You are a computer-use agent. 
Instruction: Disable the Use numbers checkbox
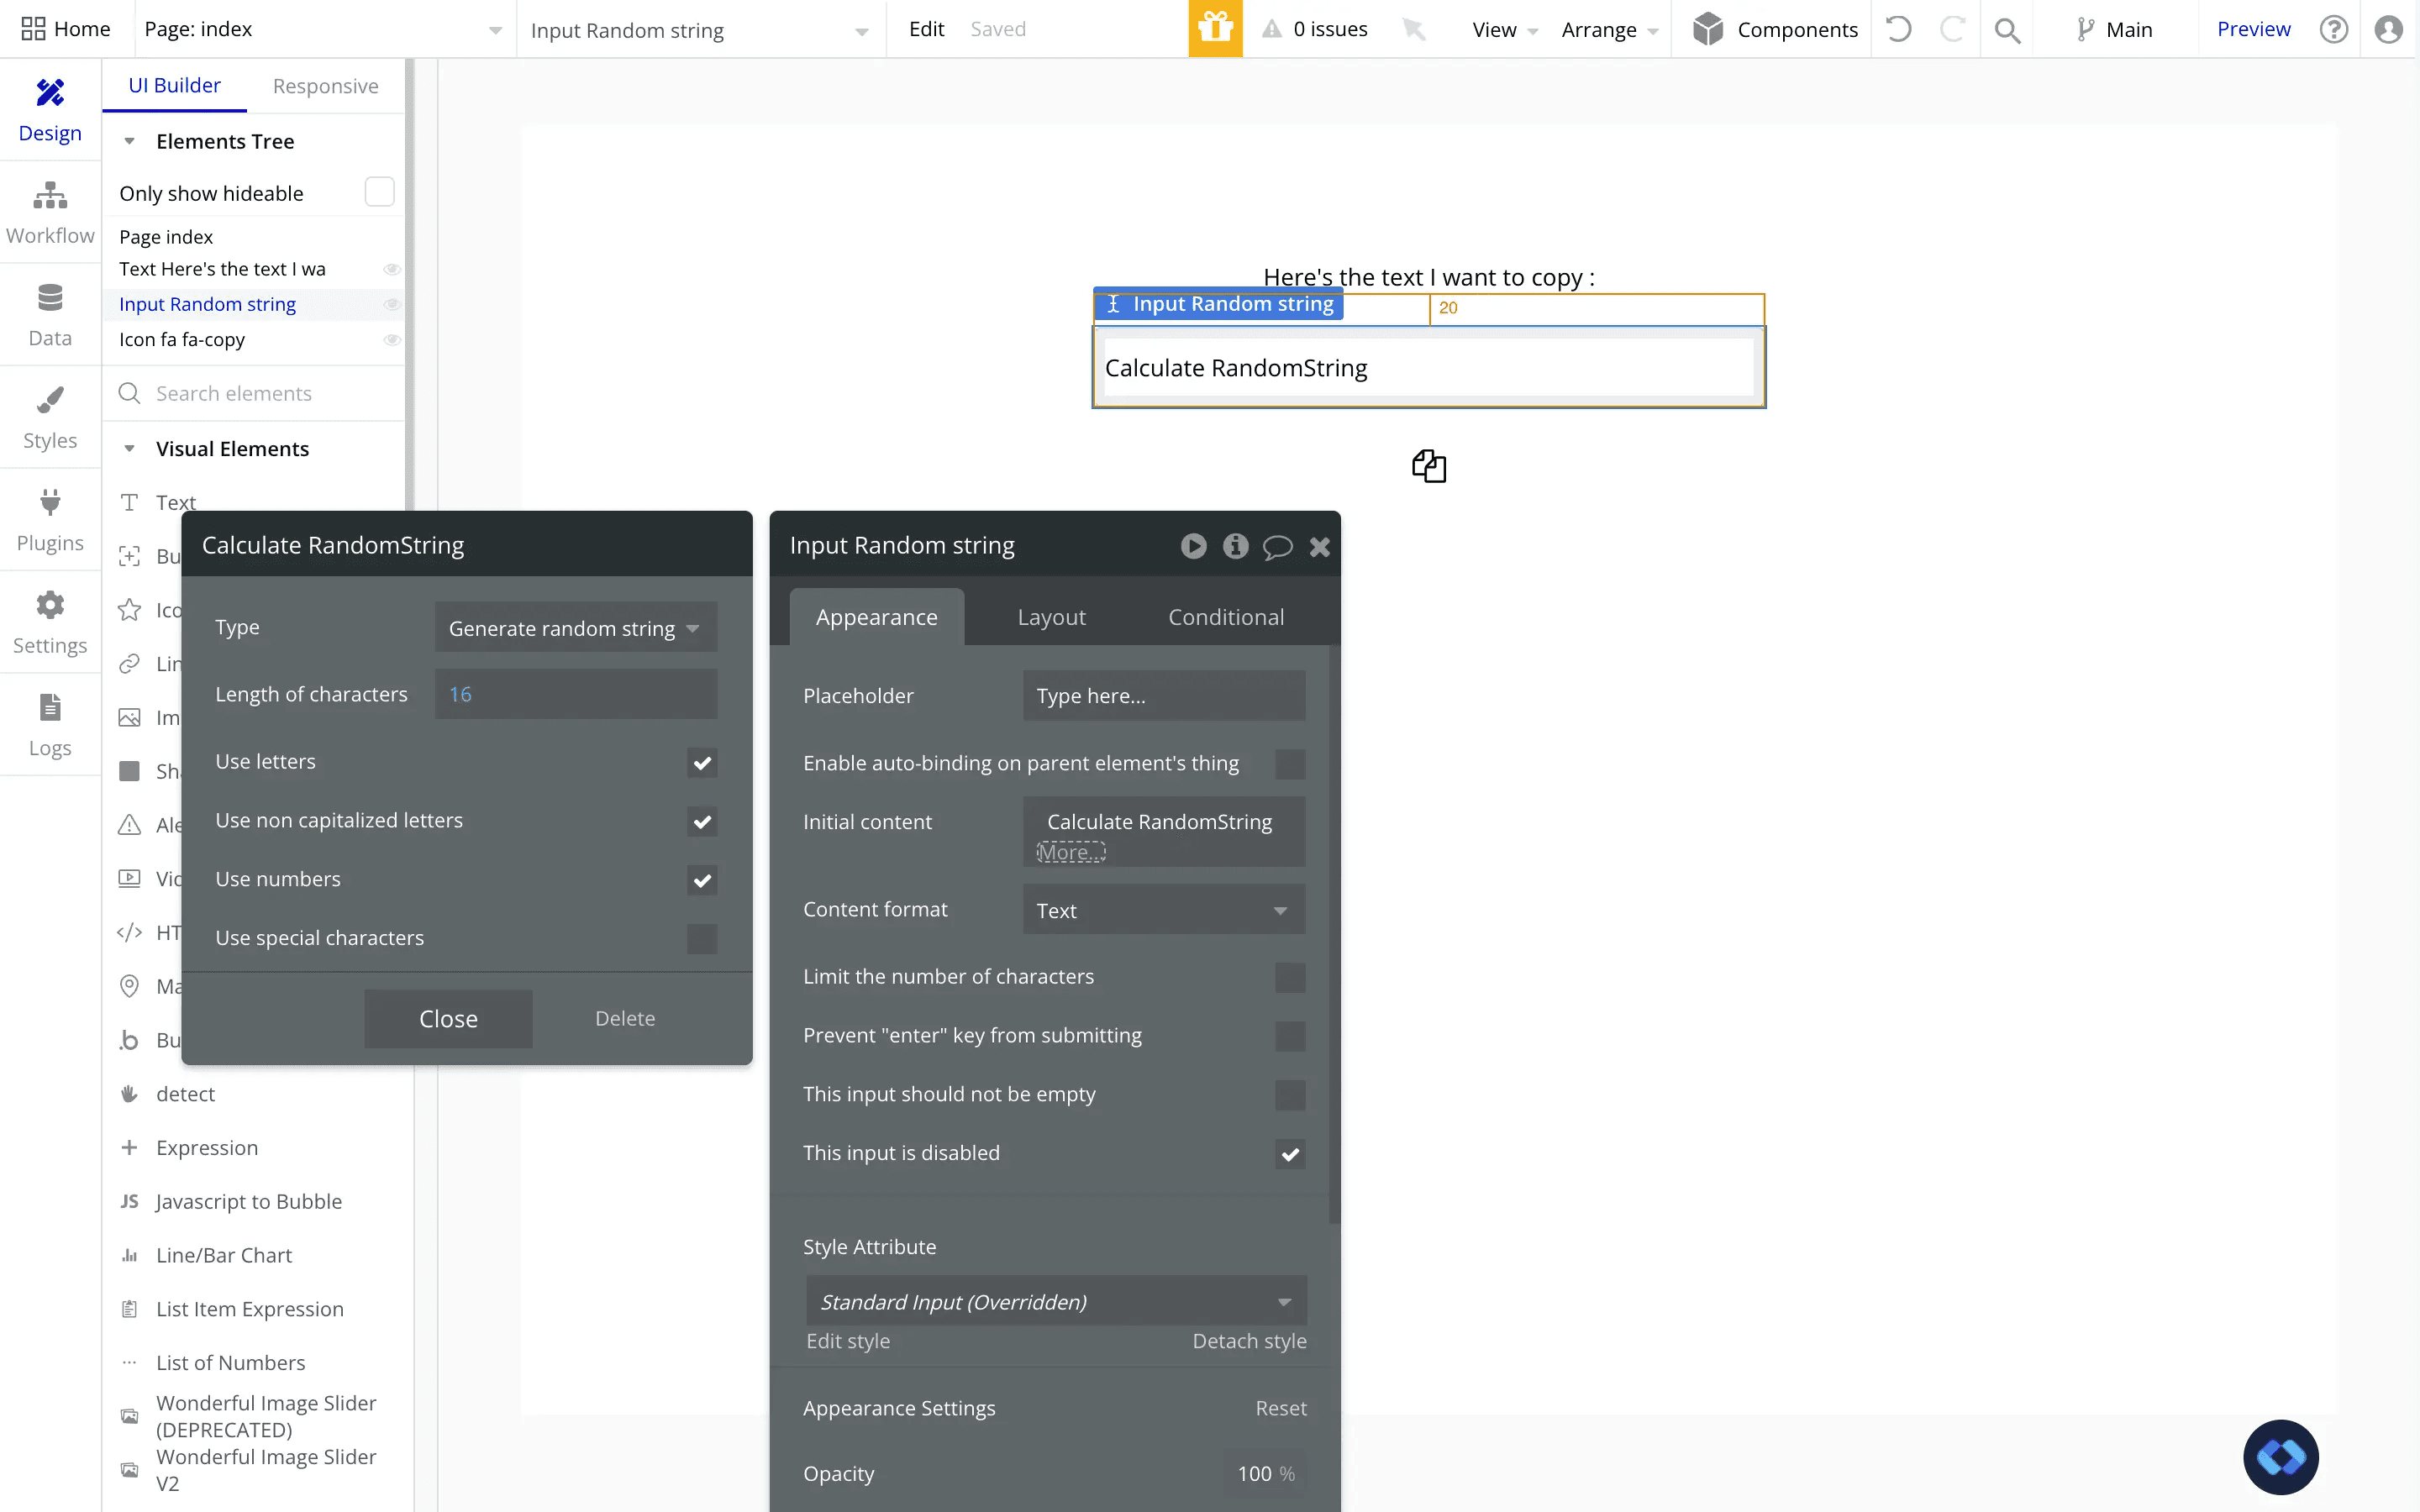point(701,880)
